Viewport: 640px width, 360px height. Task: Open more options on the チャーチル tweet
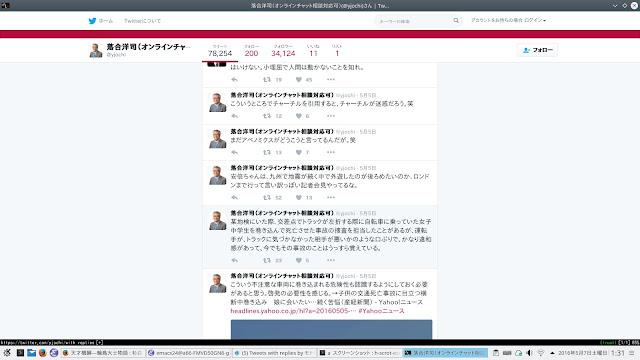point(331,116)
